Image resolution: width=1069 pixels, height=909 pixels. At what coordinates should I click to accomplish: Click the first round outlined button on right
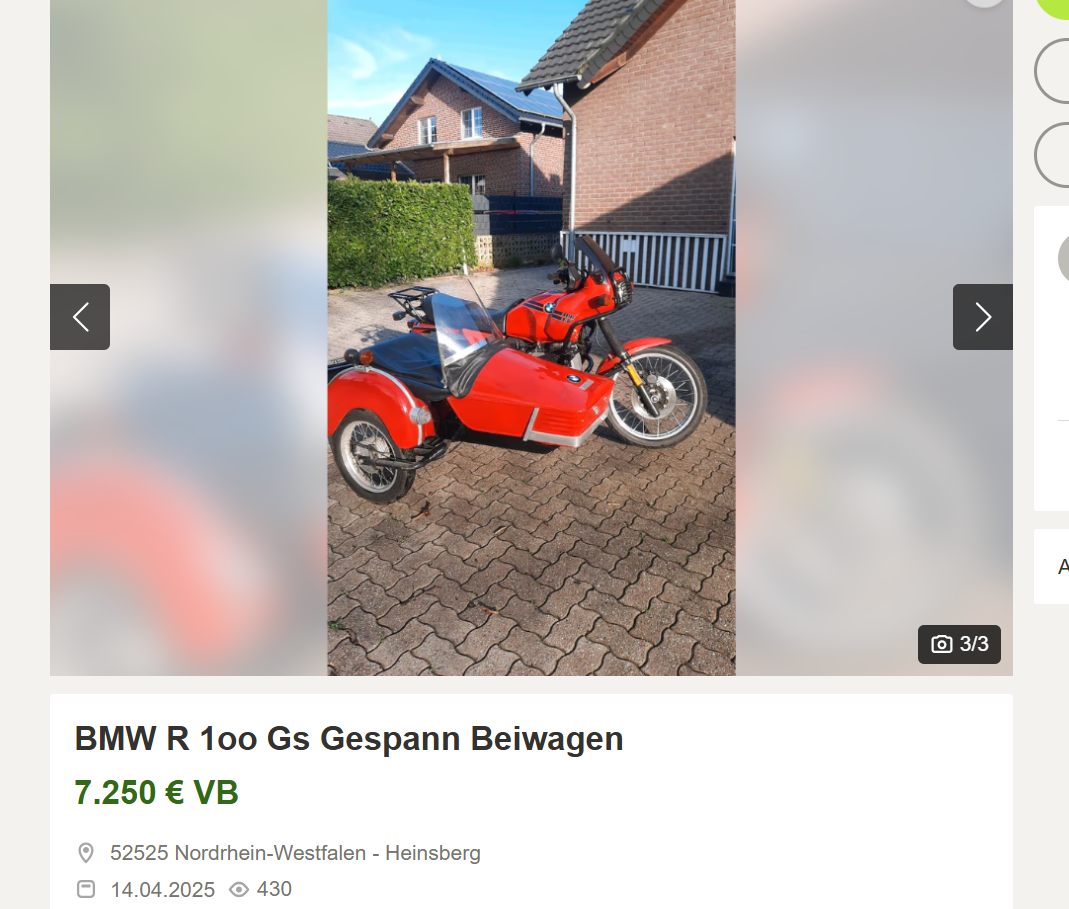coord(1052,71)
